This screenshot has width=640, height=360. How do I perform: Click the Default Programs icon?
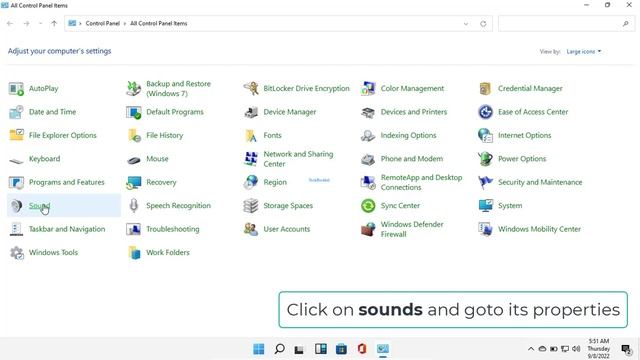(133, 112)
